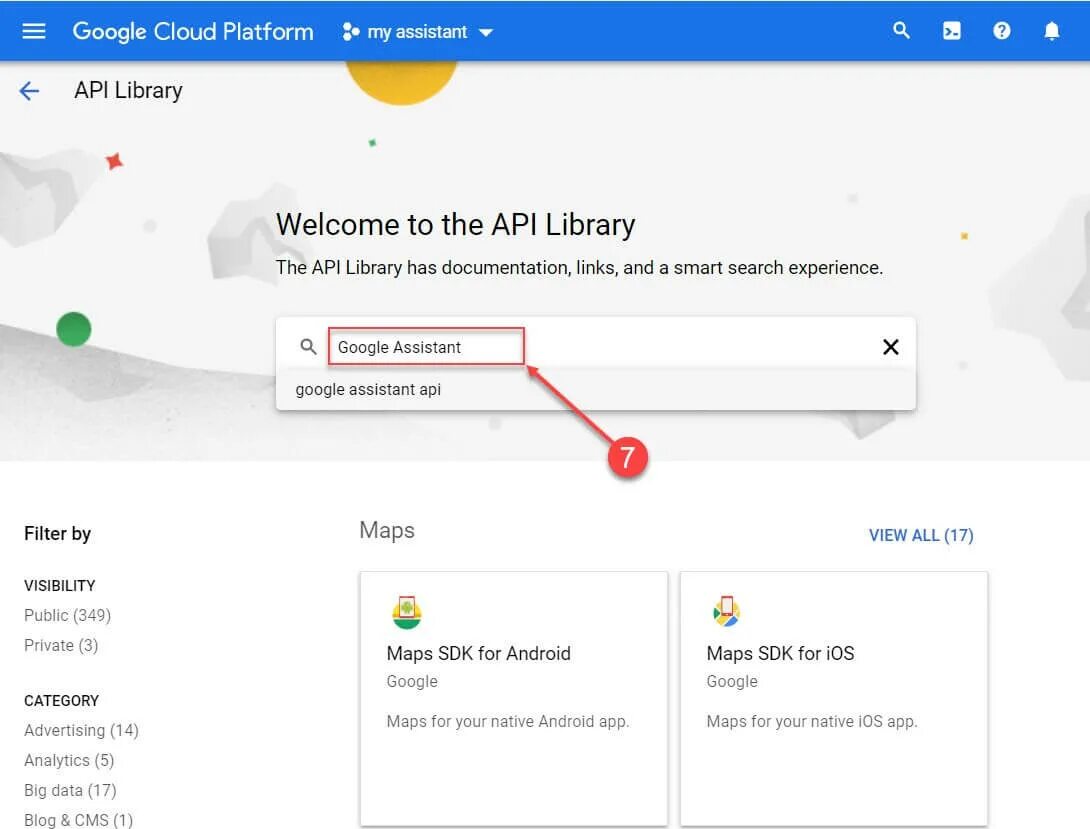Image resolution: width=1090 pixels, height=829 pixels.
Task: Filter by Private (3) visibility
Action: (61, 645)
